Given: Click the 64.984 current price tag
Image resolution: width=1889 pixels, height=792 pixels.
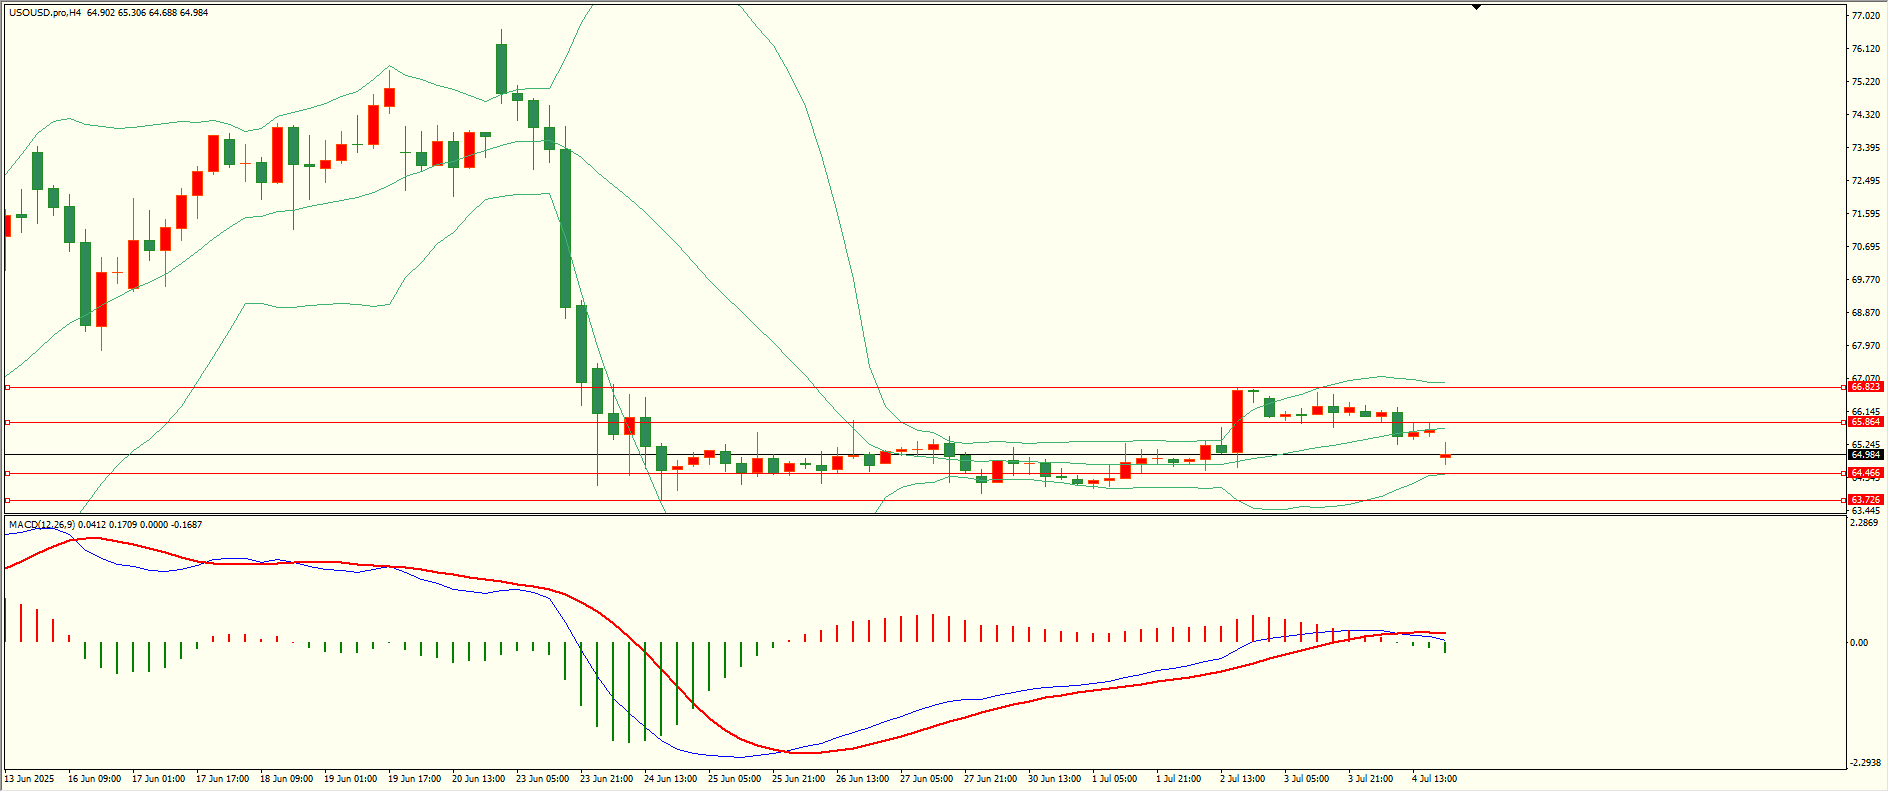Looking at the screenshot, I should tap(1865, 455).
